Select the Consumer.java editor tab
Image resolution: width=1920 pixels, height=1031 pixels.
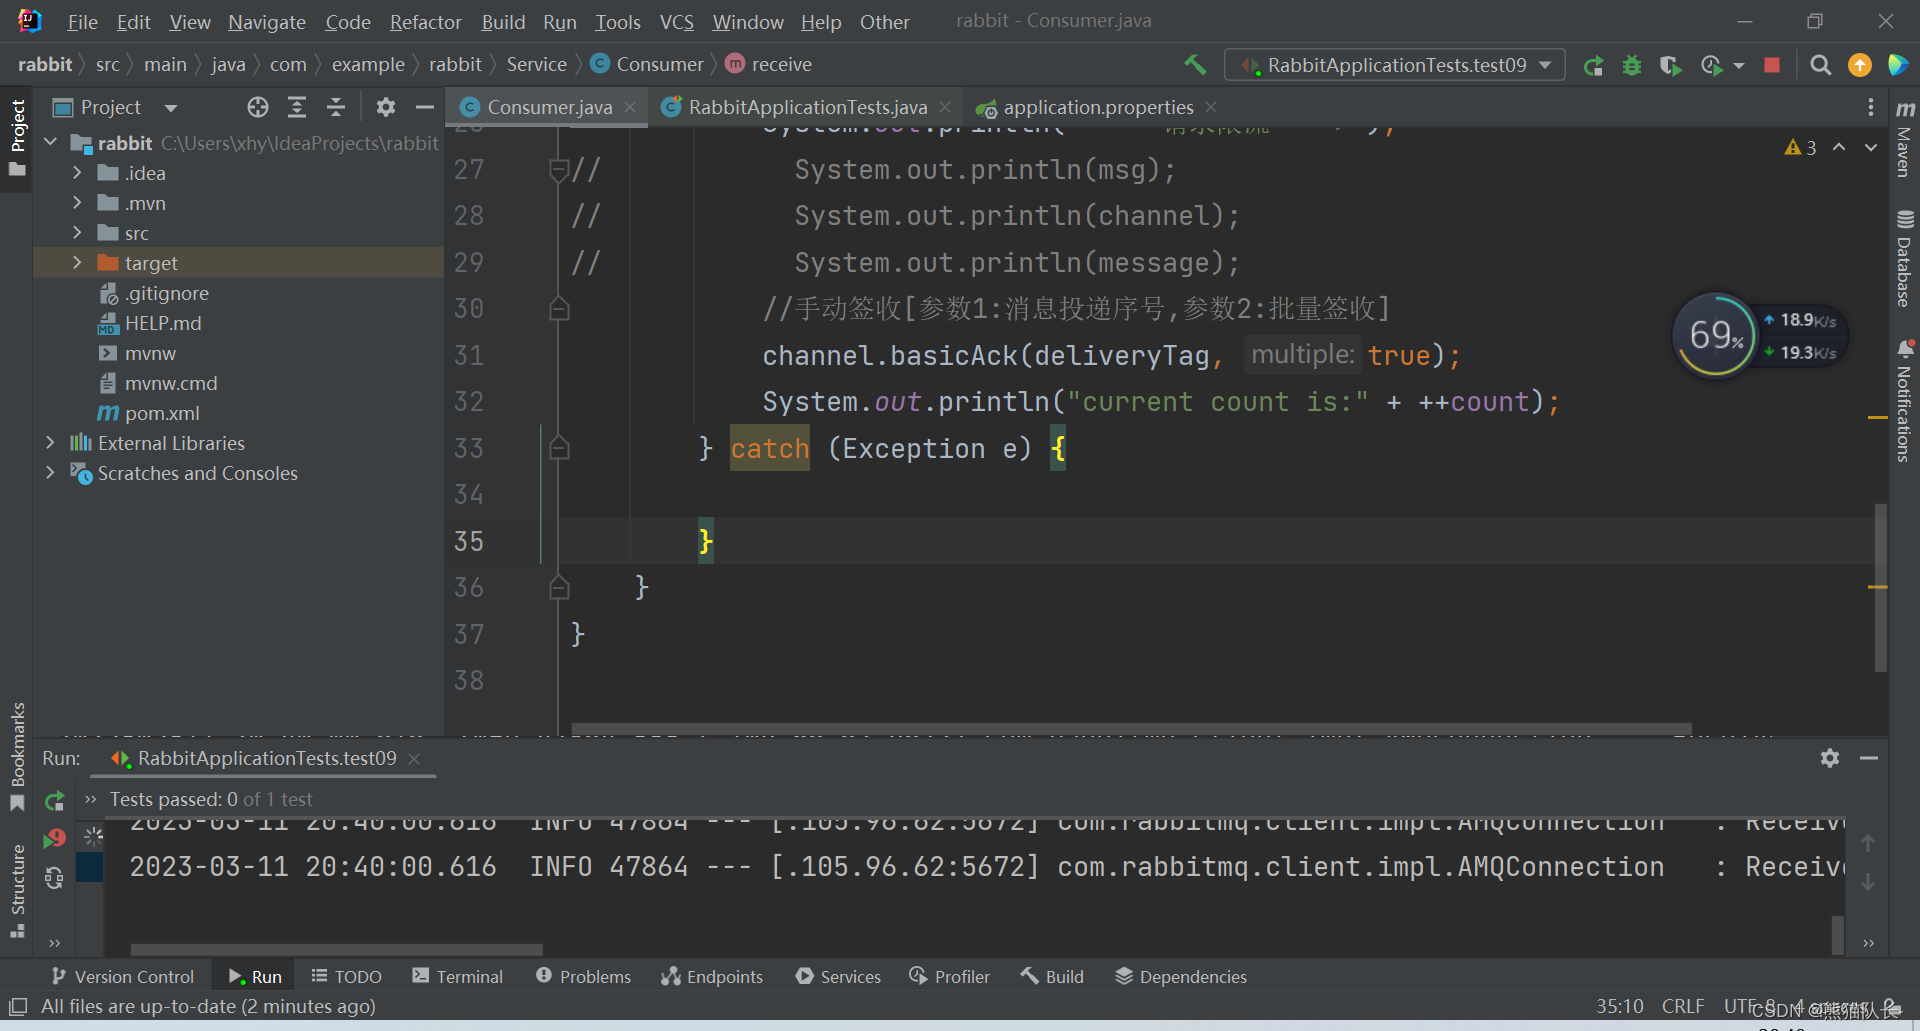coord(549,107)
